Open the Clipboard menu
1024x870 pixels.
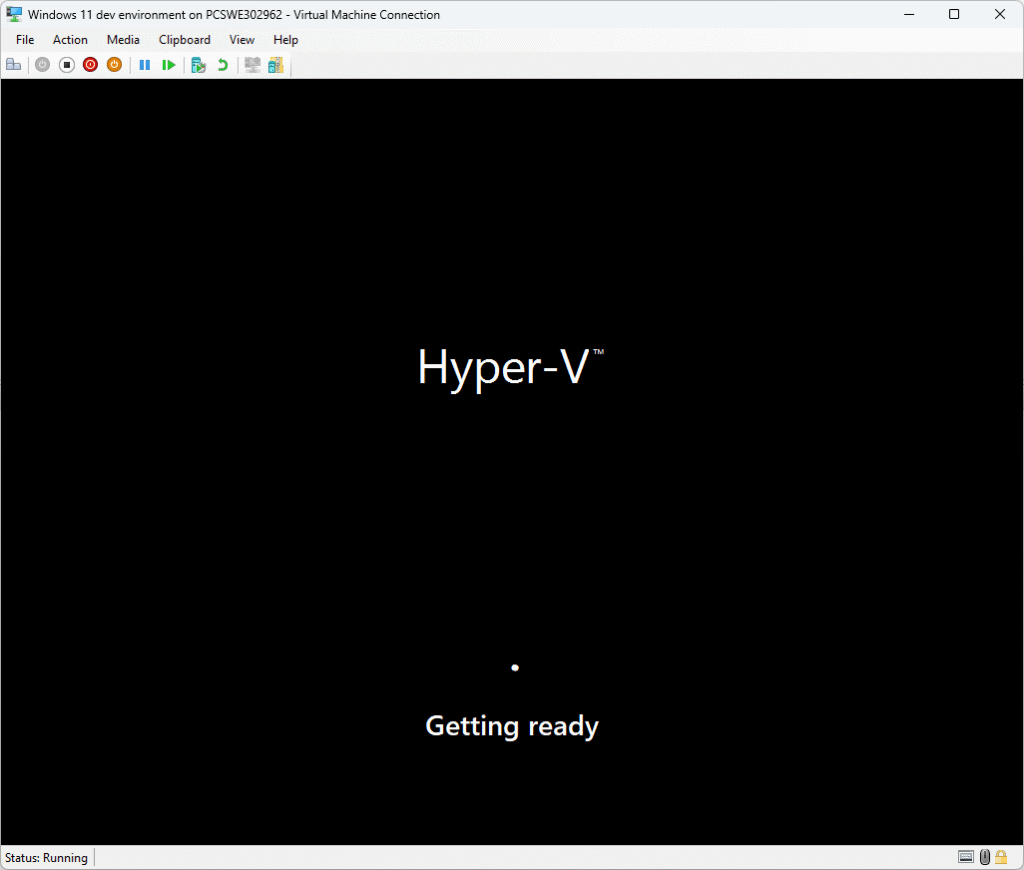(185, 40)
